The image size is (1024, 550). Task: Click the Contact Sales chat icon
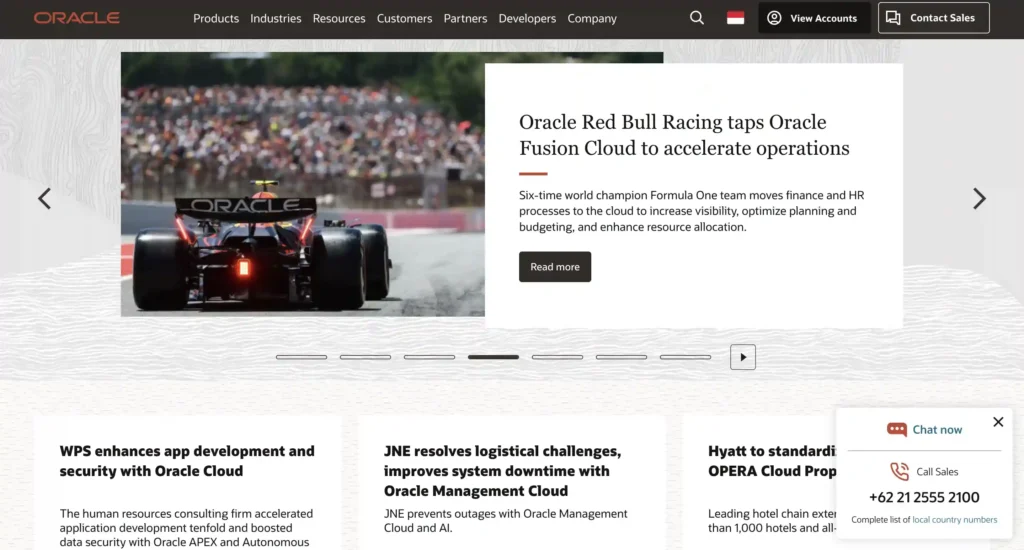(x=893, y=18)
